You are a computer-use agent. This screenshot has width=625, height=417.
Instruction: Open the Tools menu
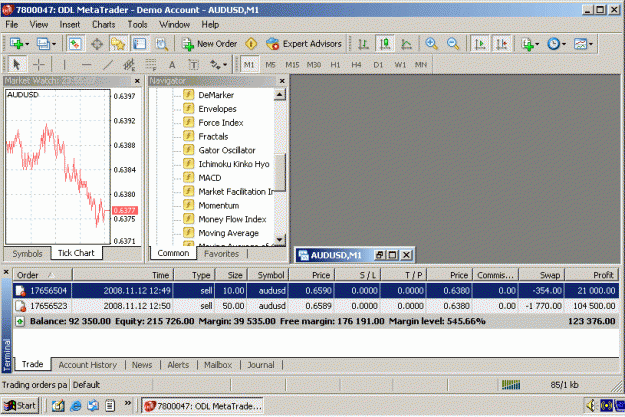[x=137, y=25]
